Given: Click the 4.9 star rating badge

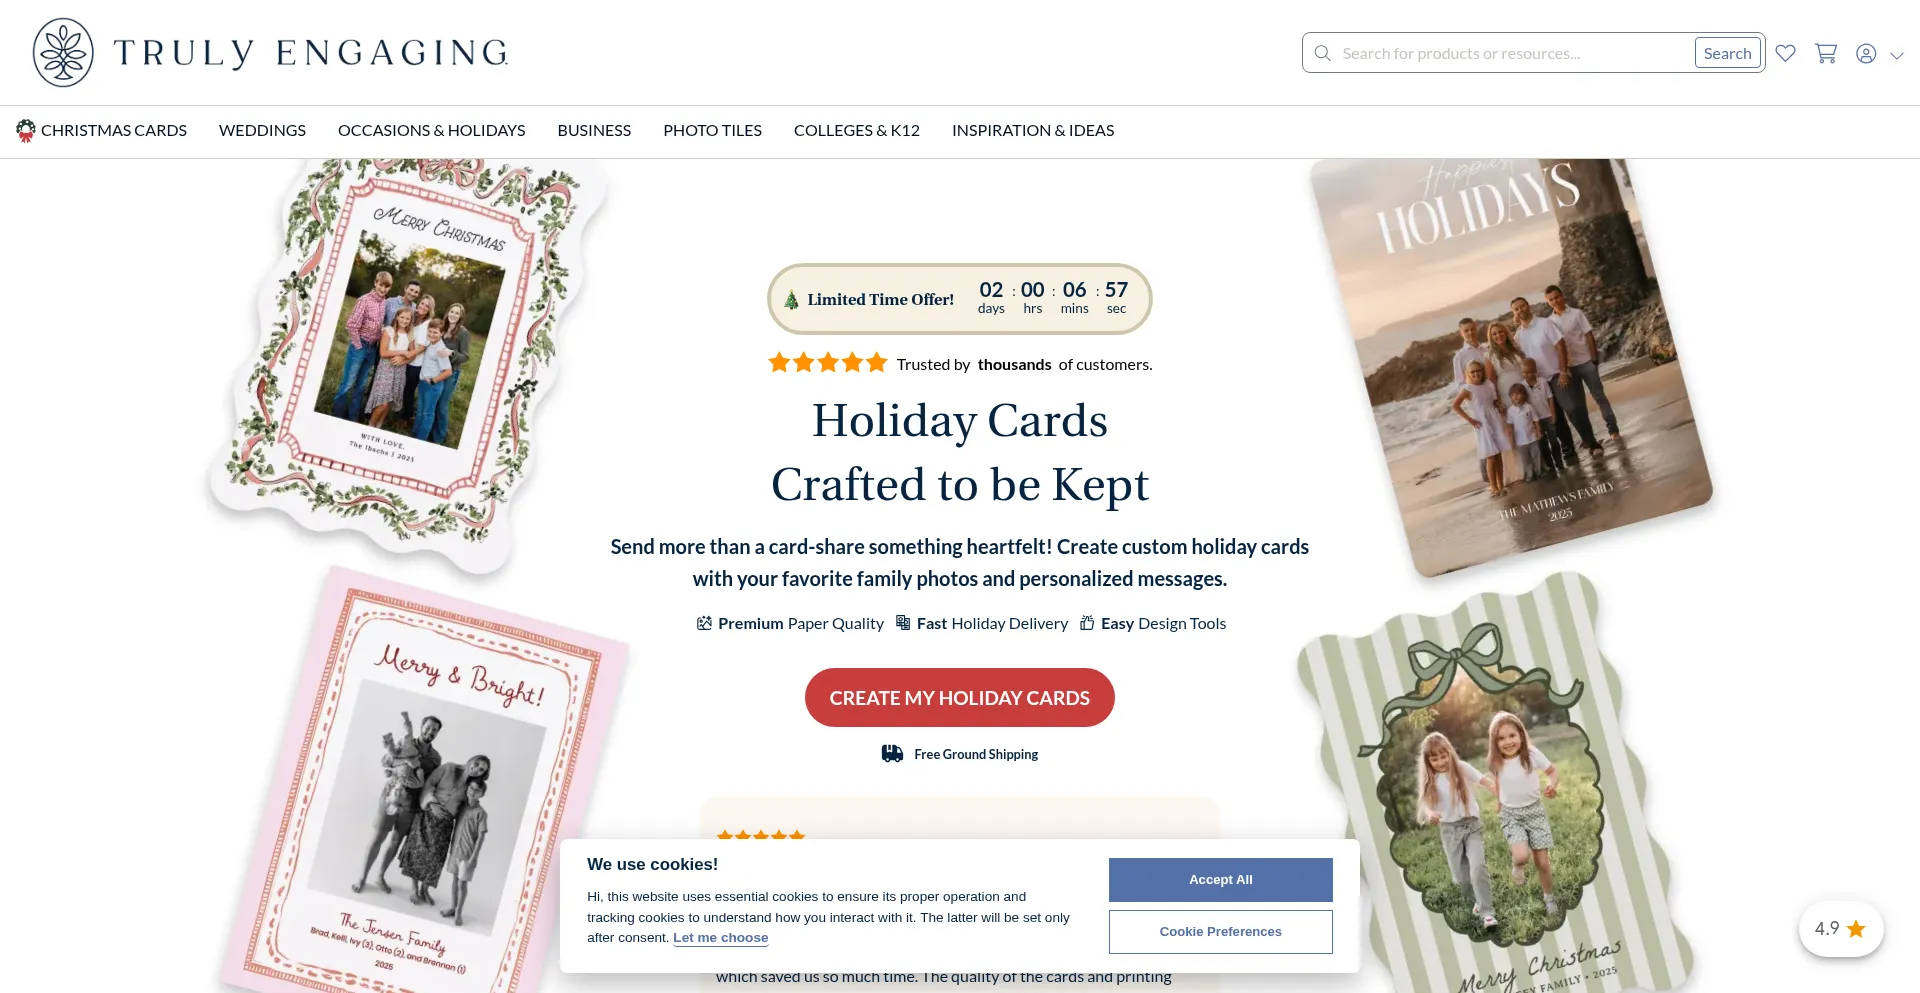Looking at the screenshot, I should tap(1841, 929).
